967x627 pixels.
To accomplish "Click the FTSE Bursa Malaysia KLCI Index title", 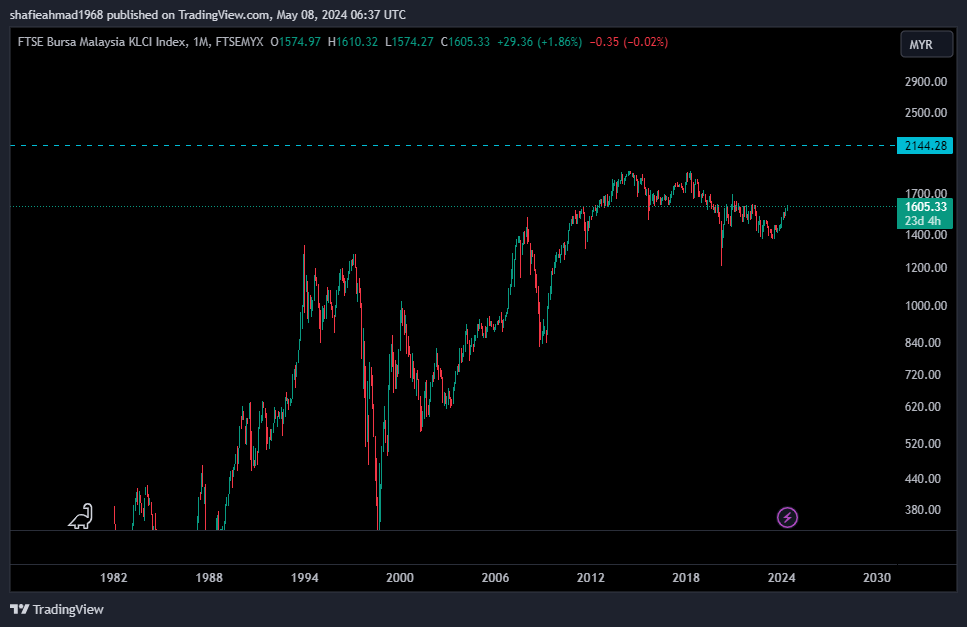I will [102, 42].
